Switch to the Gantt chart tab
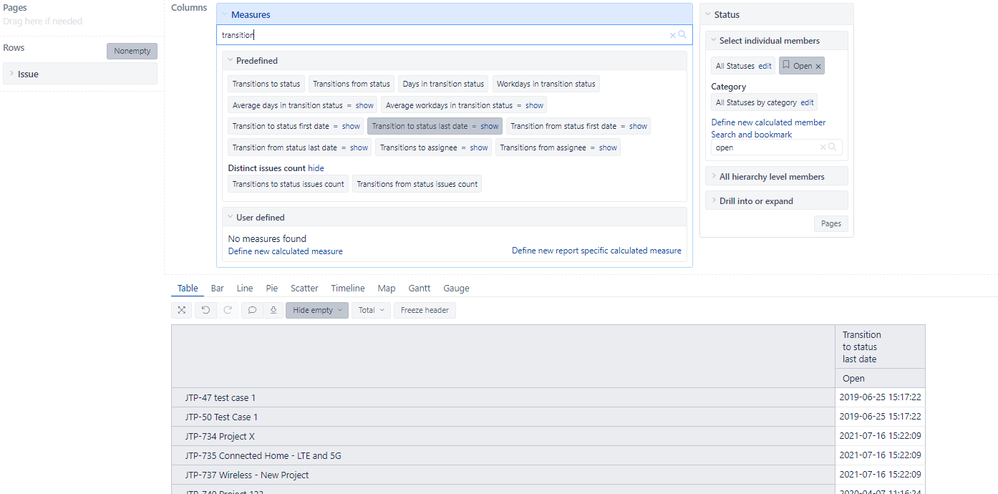The width and height of the screenshot is (998, 494). pyautogui.click(x=419, y=288)
